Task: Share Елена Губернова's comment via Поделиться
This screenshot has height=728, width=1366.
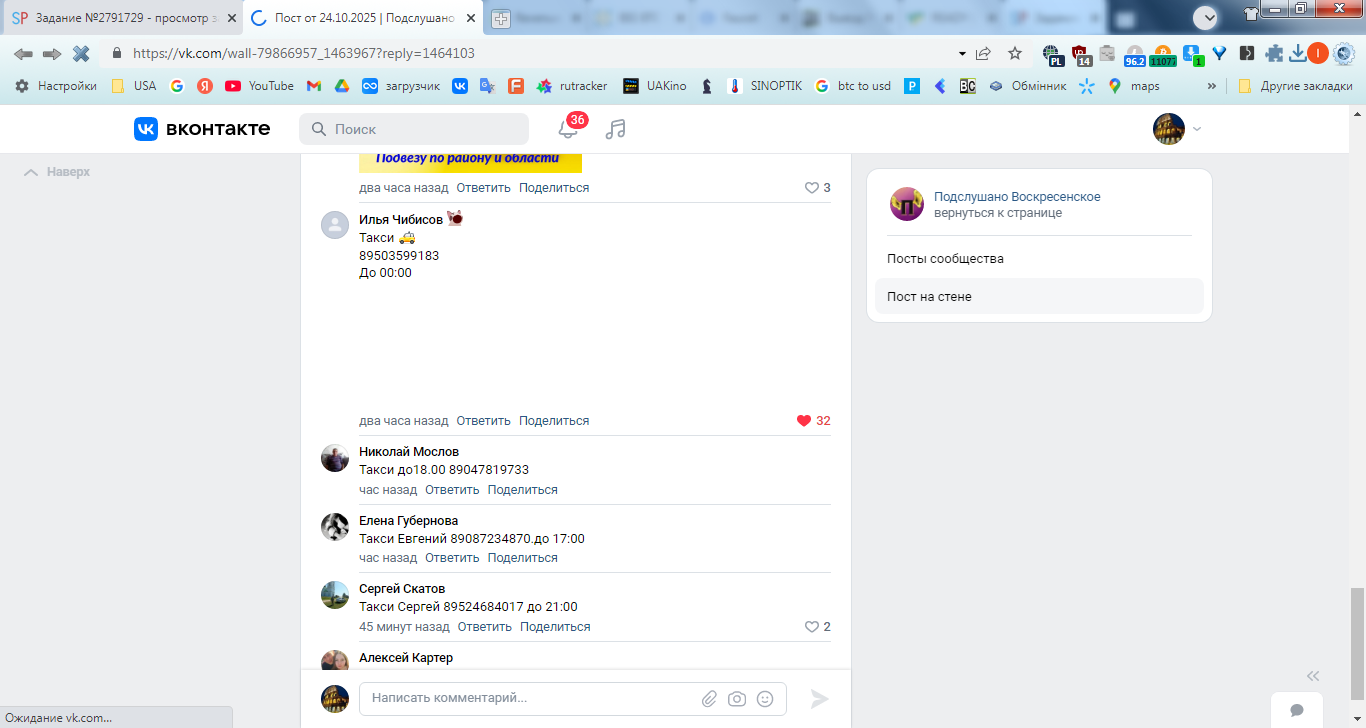Action: 523,558
